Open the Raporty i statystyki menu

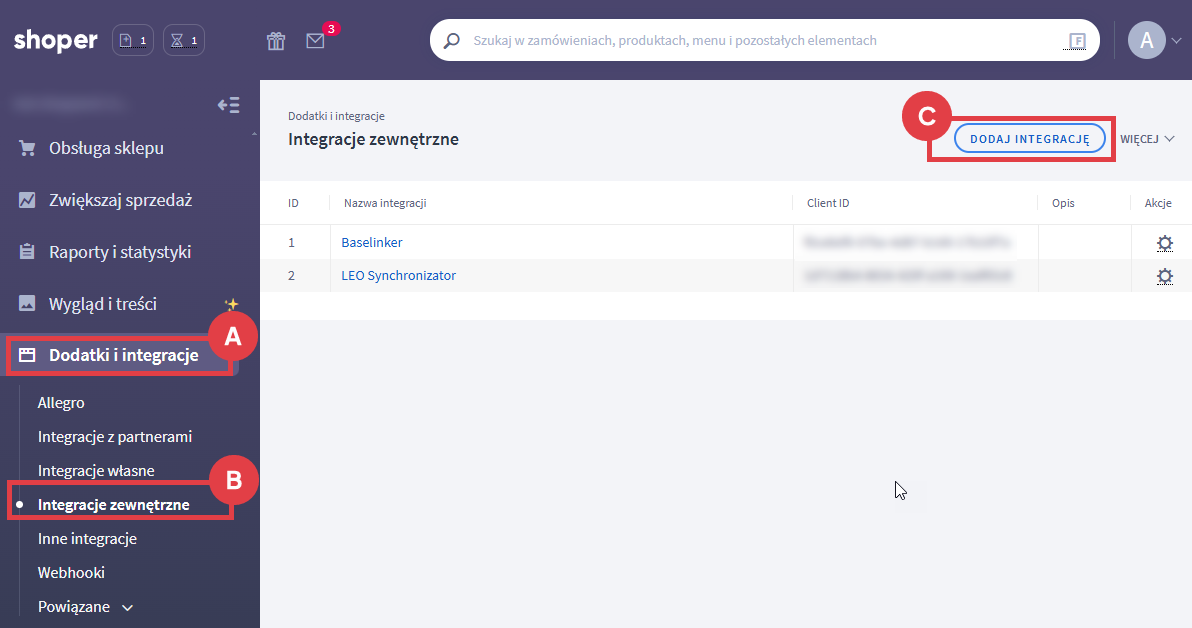click(x=119, y=252)
